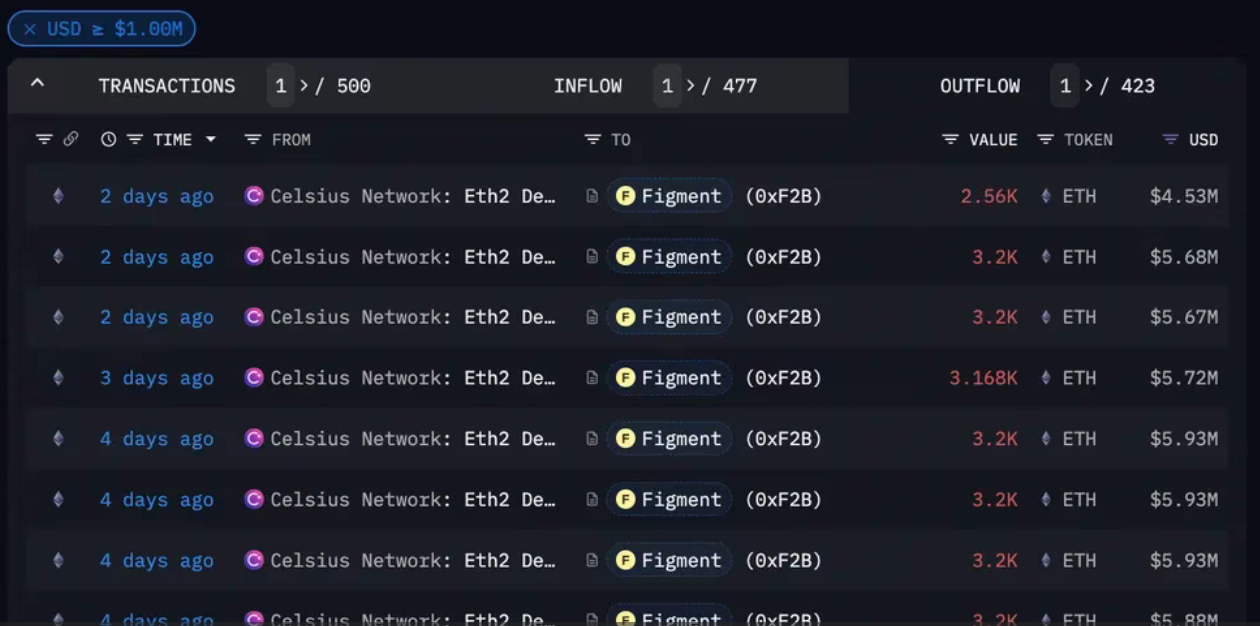This screenshot has height=626, width=1260.
Task: Open the '3 days ago' transaction link
Action: tap(156, 378)
